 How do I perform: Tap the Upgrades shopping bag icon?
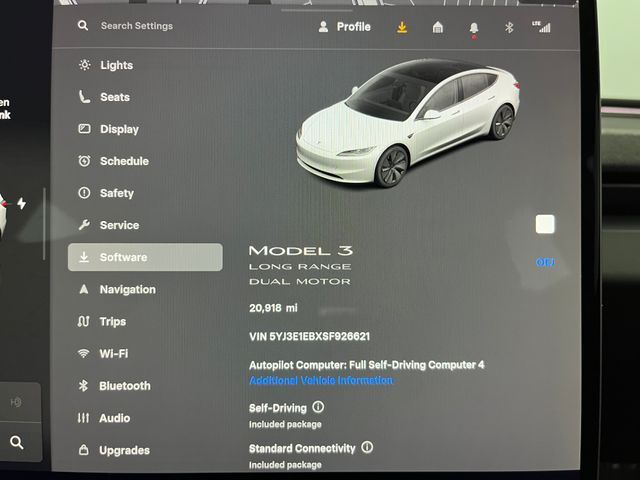point(84,450)
